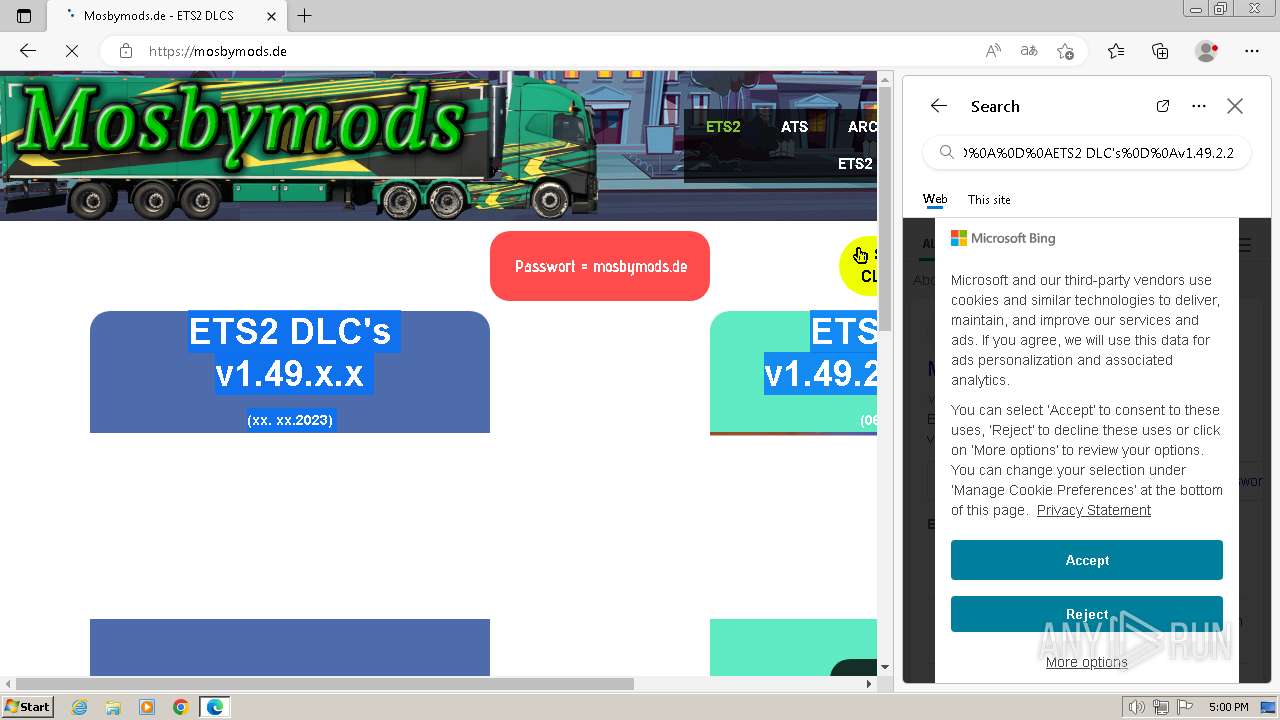Open the volume control tray icon
The width and height of the screenshot is (1280, 720).
[1137, 707]
